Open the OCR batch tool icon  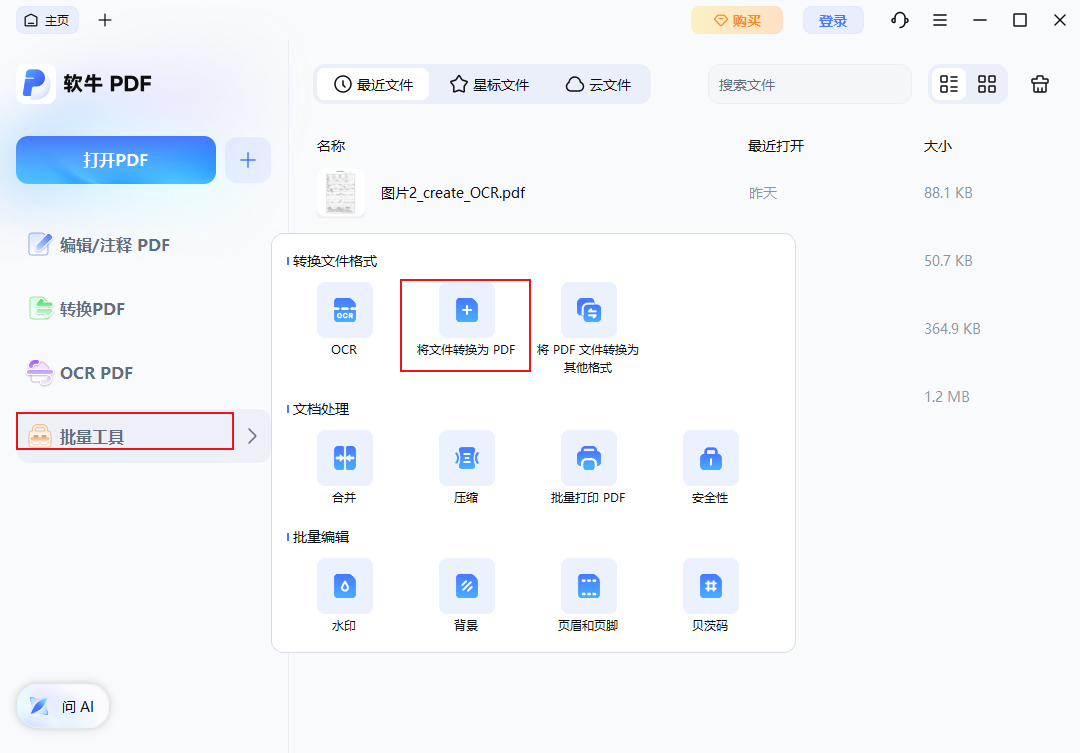pos(344,310)
